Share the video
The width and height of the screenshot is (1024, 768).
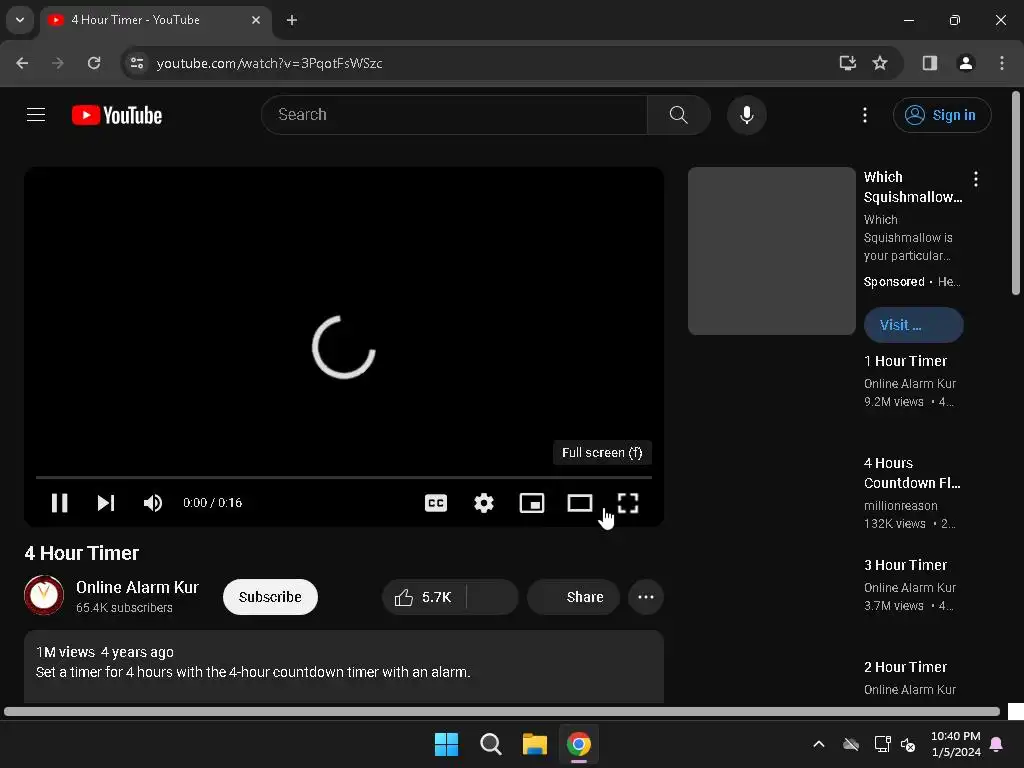[x=573, y=597]
